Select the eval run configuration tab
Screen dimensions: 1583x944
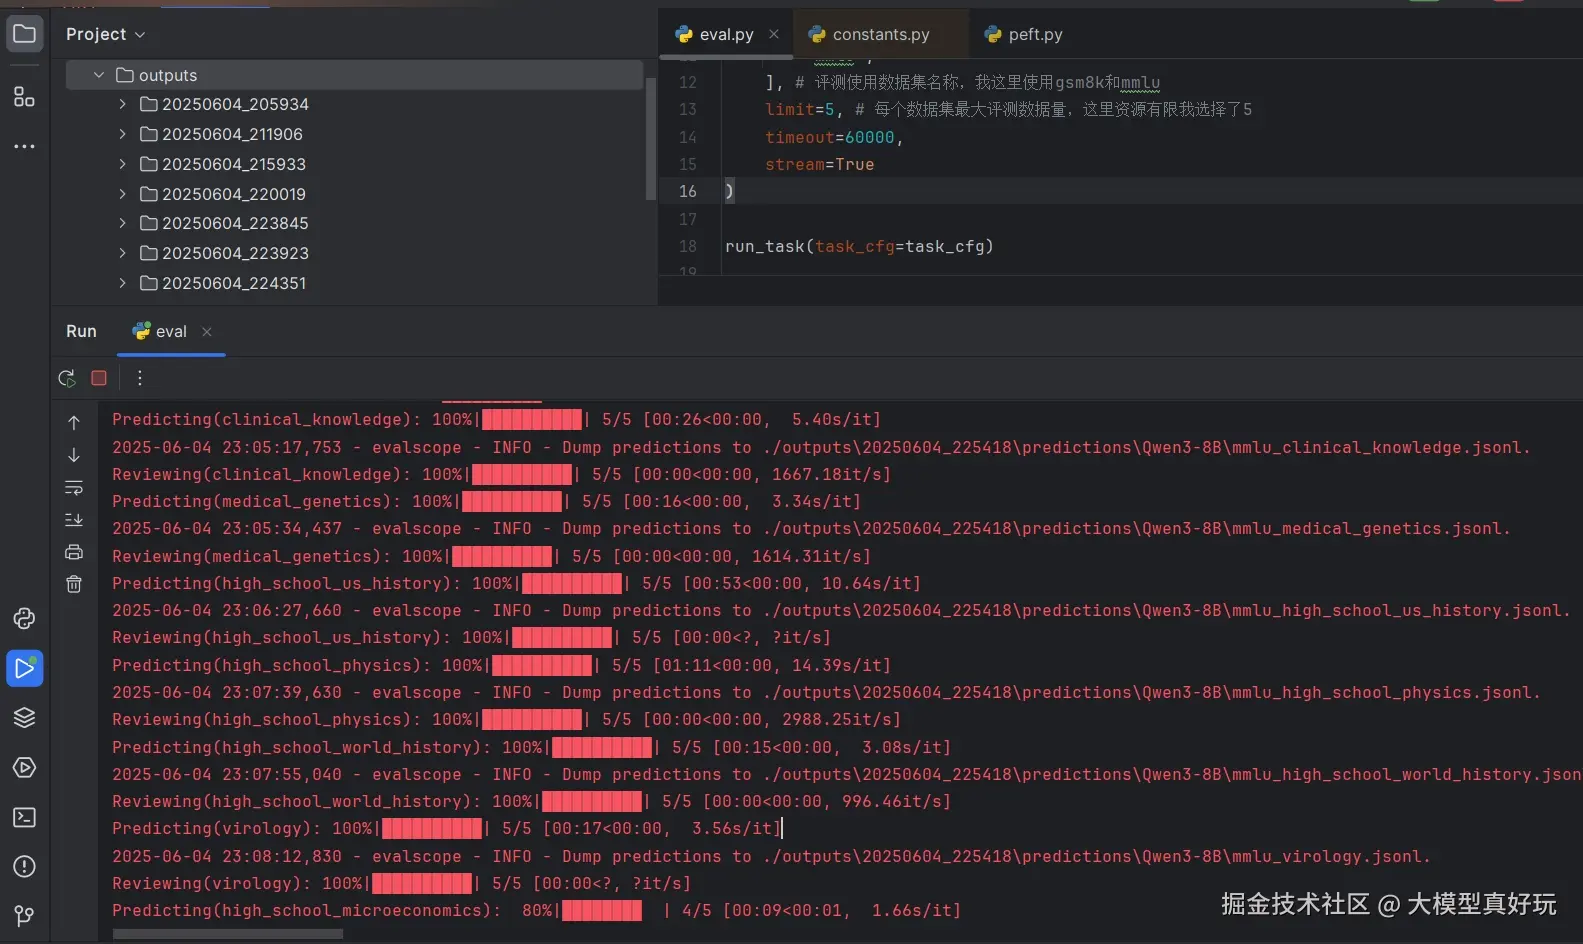tap(171, 332)
